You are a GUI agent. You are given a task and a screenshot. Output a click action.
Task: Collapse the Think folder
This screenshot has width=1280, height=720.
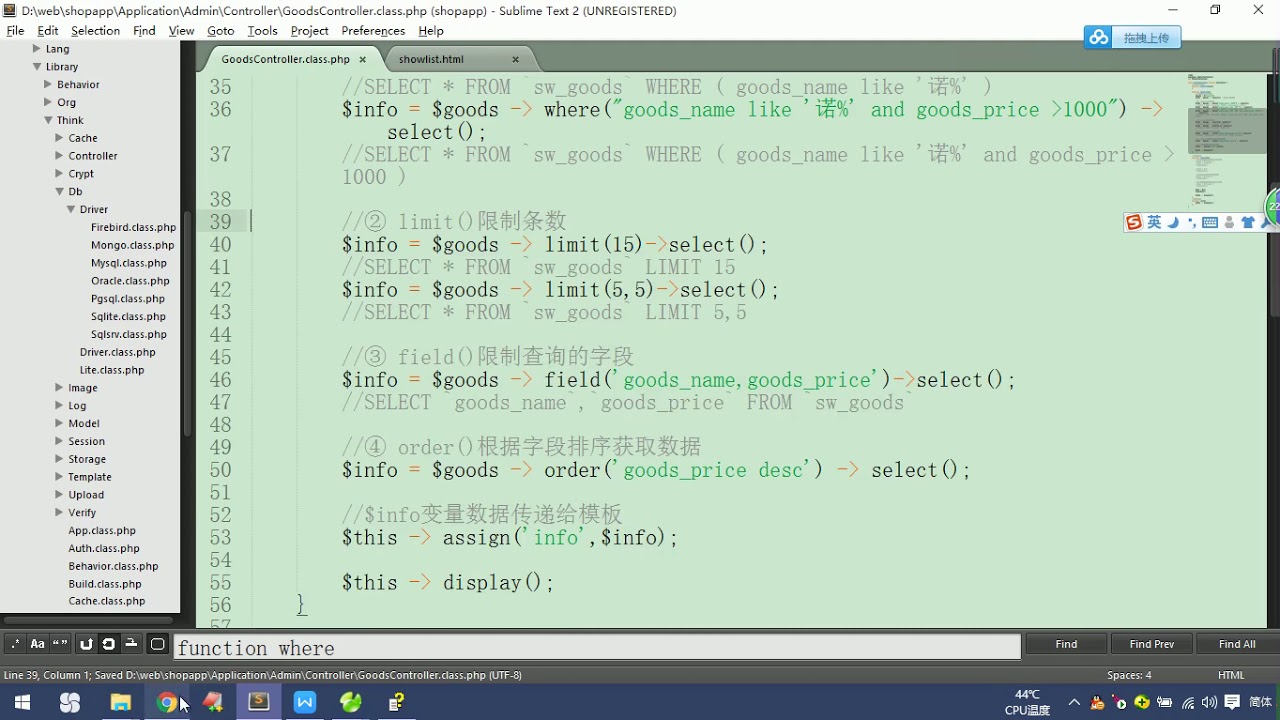pos(47,120)
